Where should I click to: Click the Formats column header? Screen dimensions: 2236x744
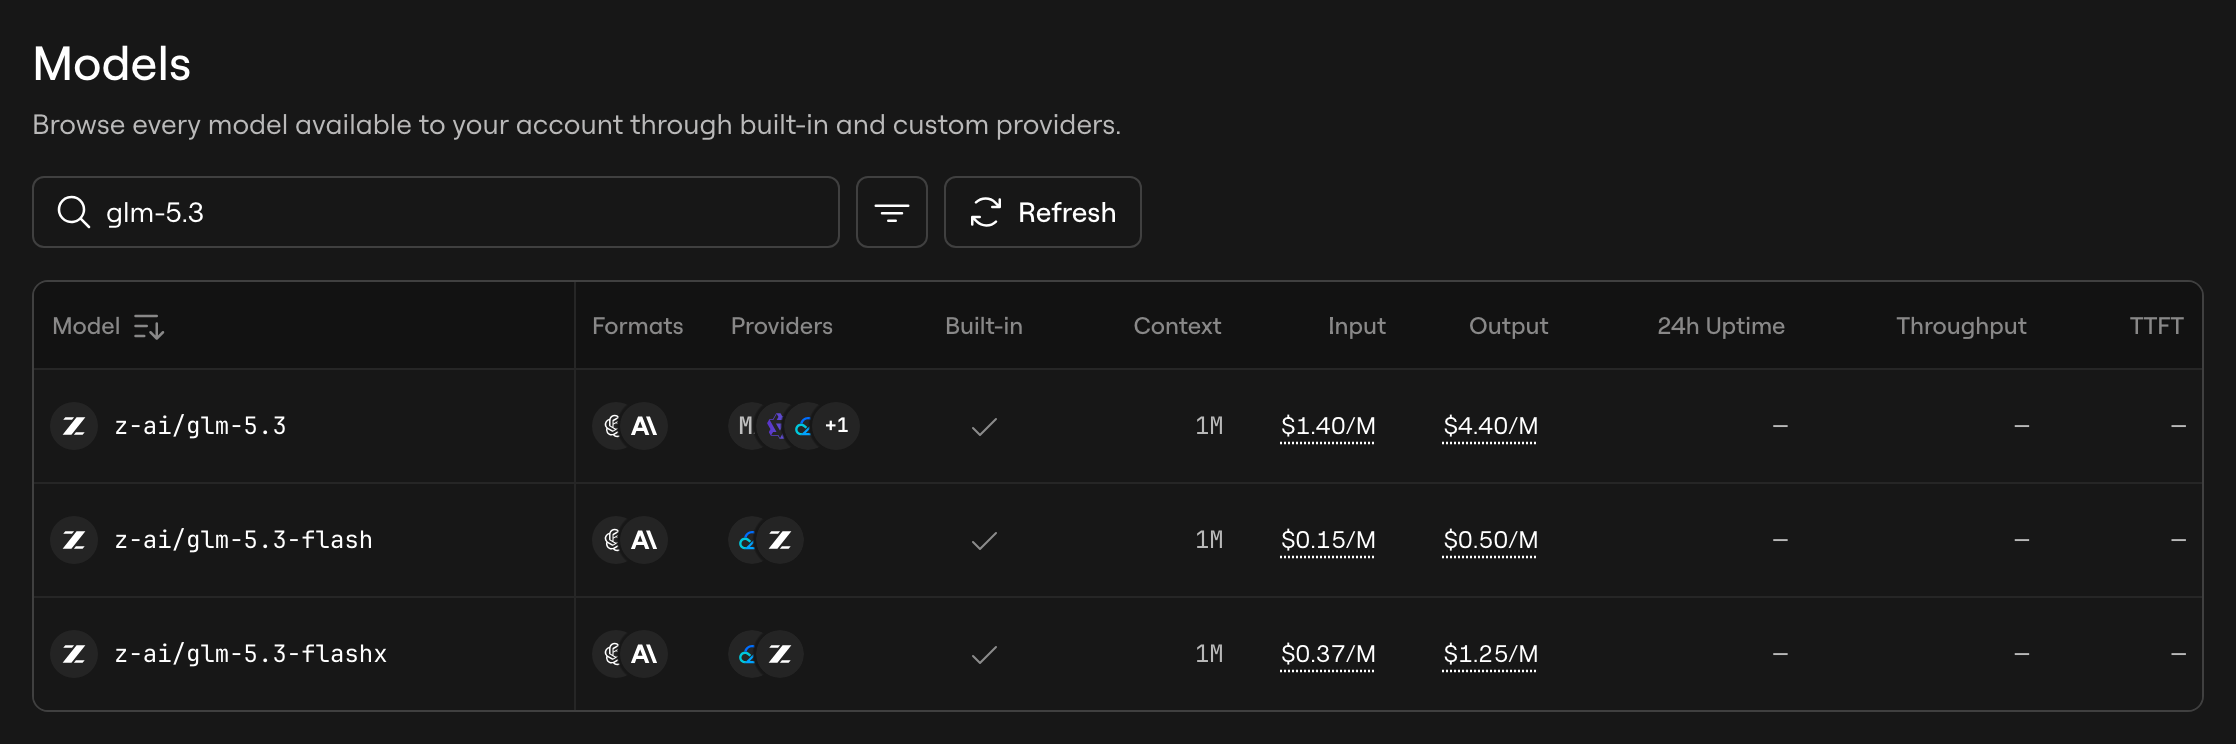(x=638, y=326)
